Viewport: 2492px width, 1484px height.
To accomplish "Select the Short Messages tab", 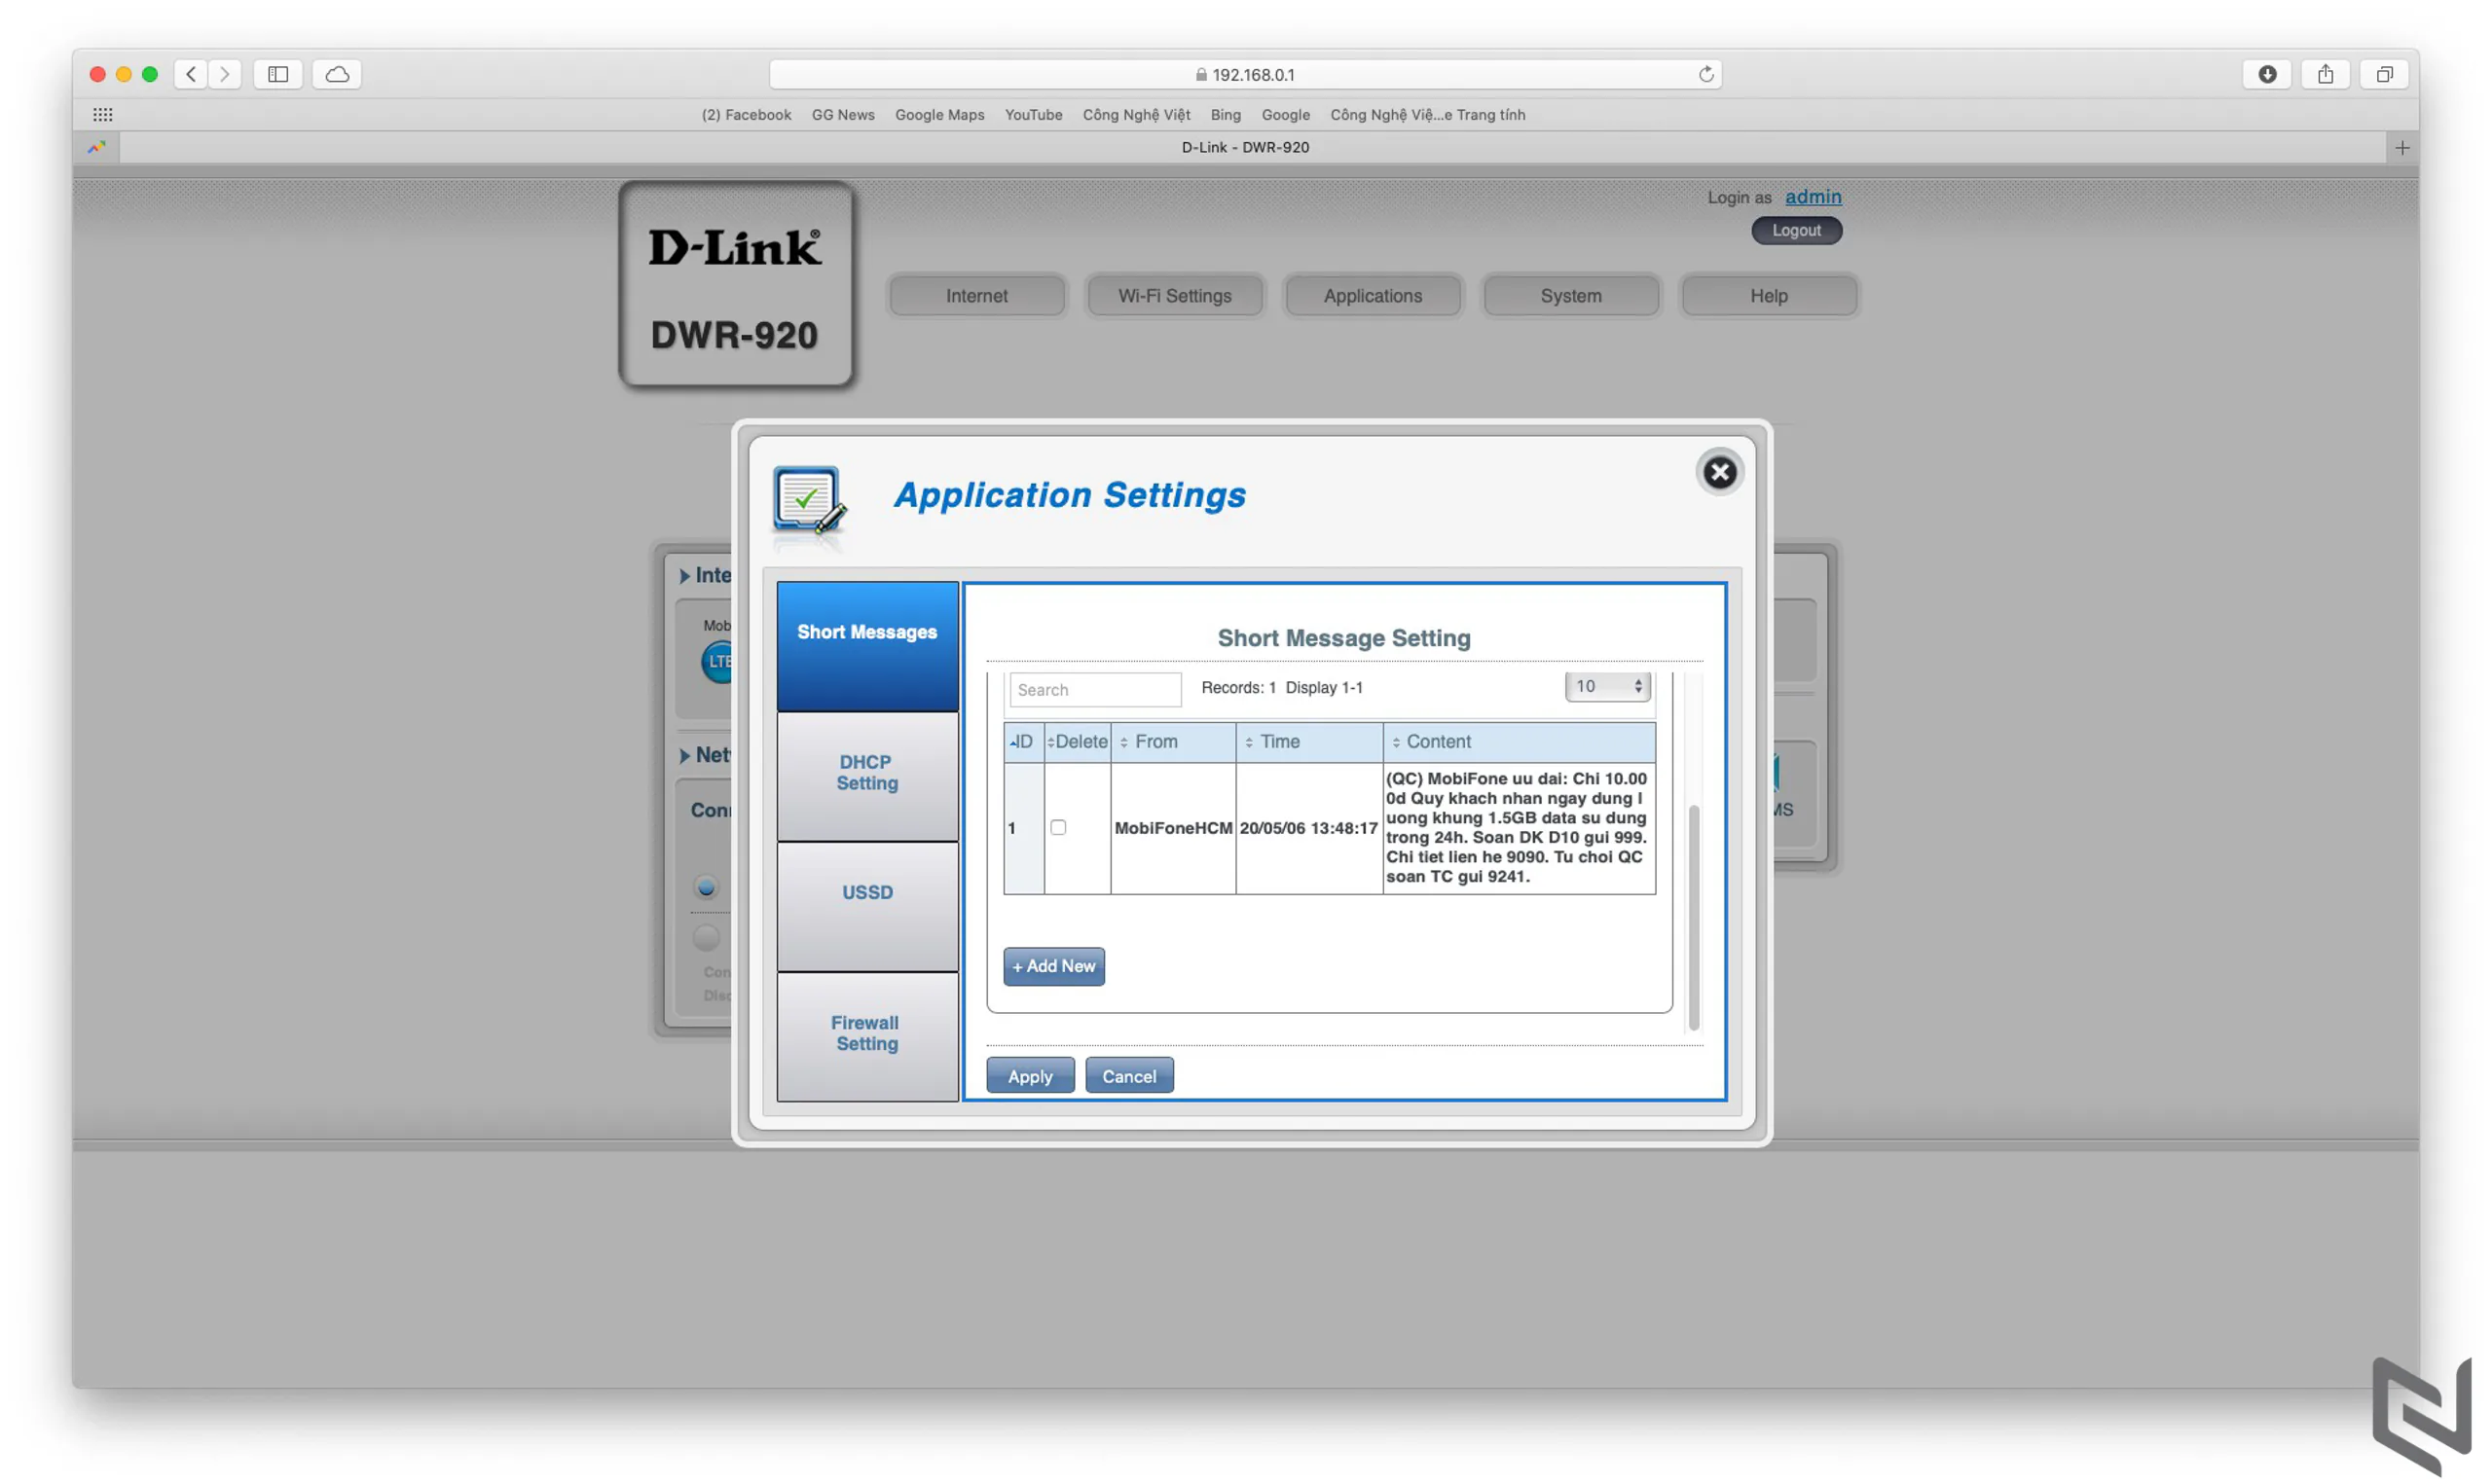I will (x=867, y=645).
